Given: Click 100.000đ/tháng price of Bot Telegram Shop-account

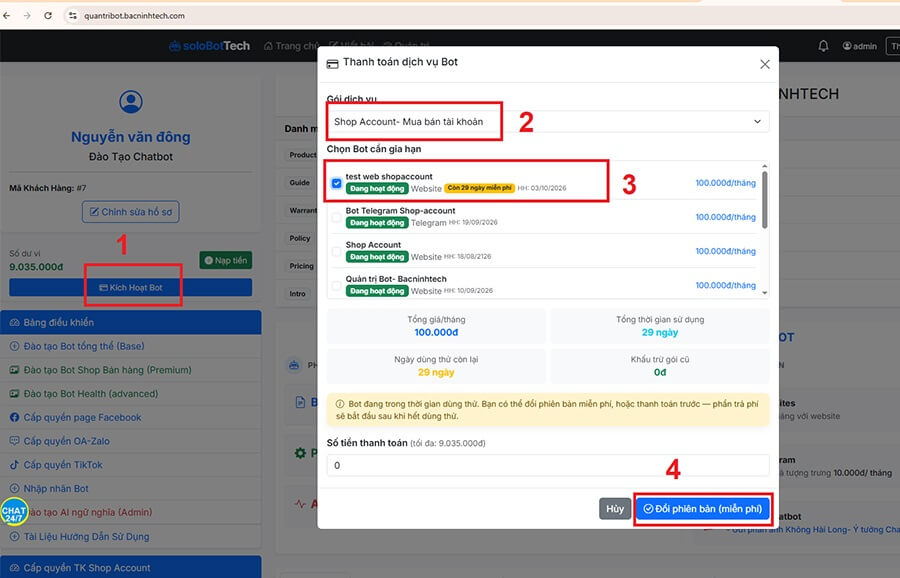Looking at the screenshot, I should tap(726, 217).
